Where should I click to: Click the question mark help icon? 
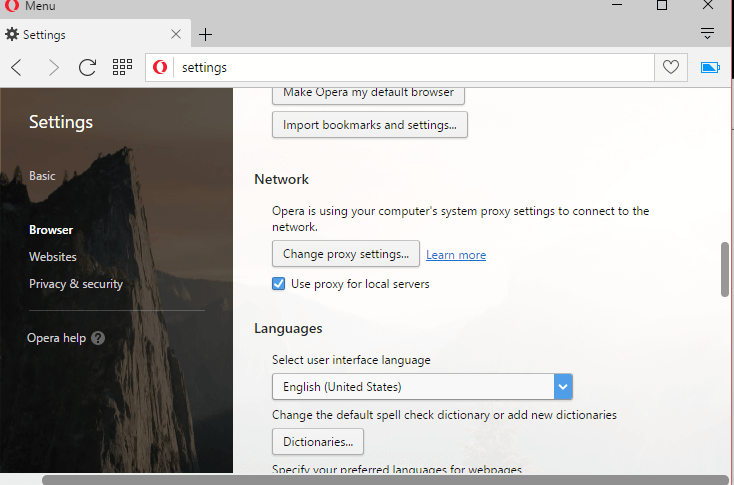(x=98, y=338)
